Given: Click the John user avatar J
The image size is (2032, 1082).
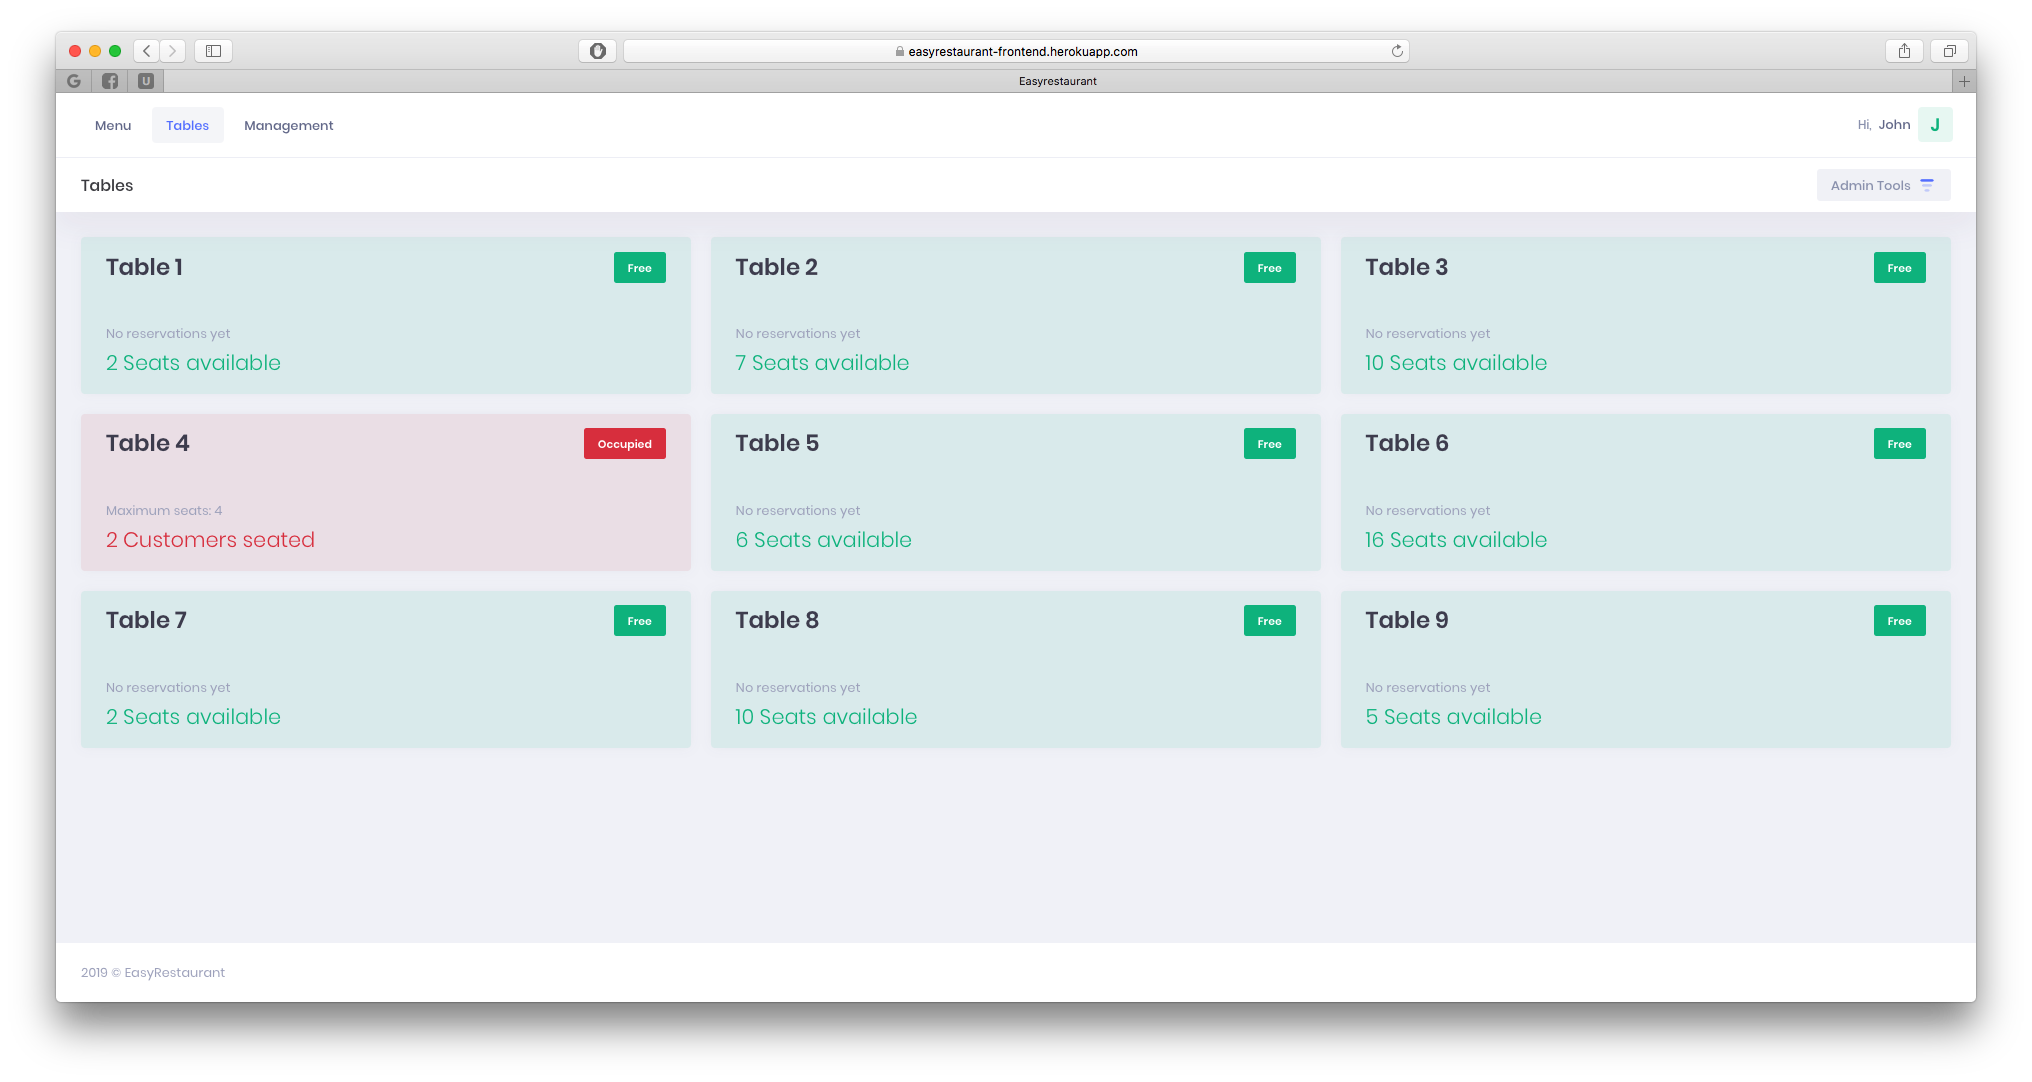Looking at the screenshot, I should (x=1935, y=125).
